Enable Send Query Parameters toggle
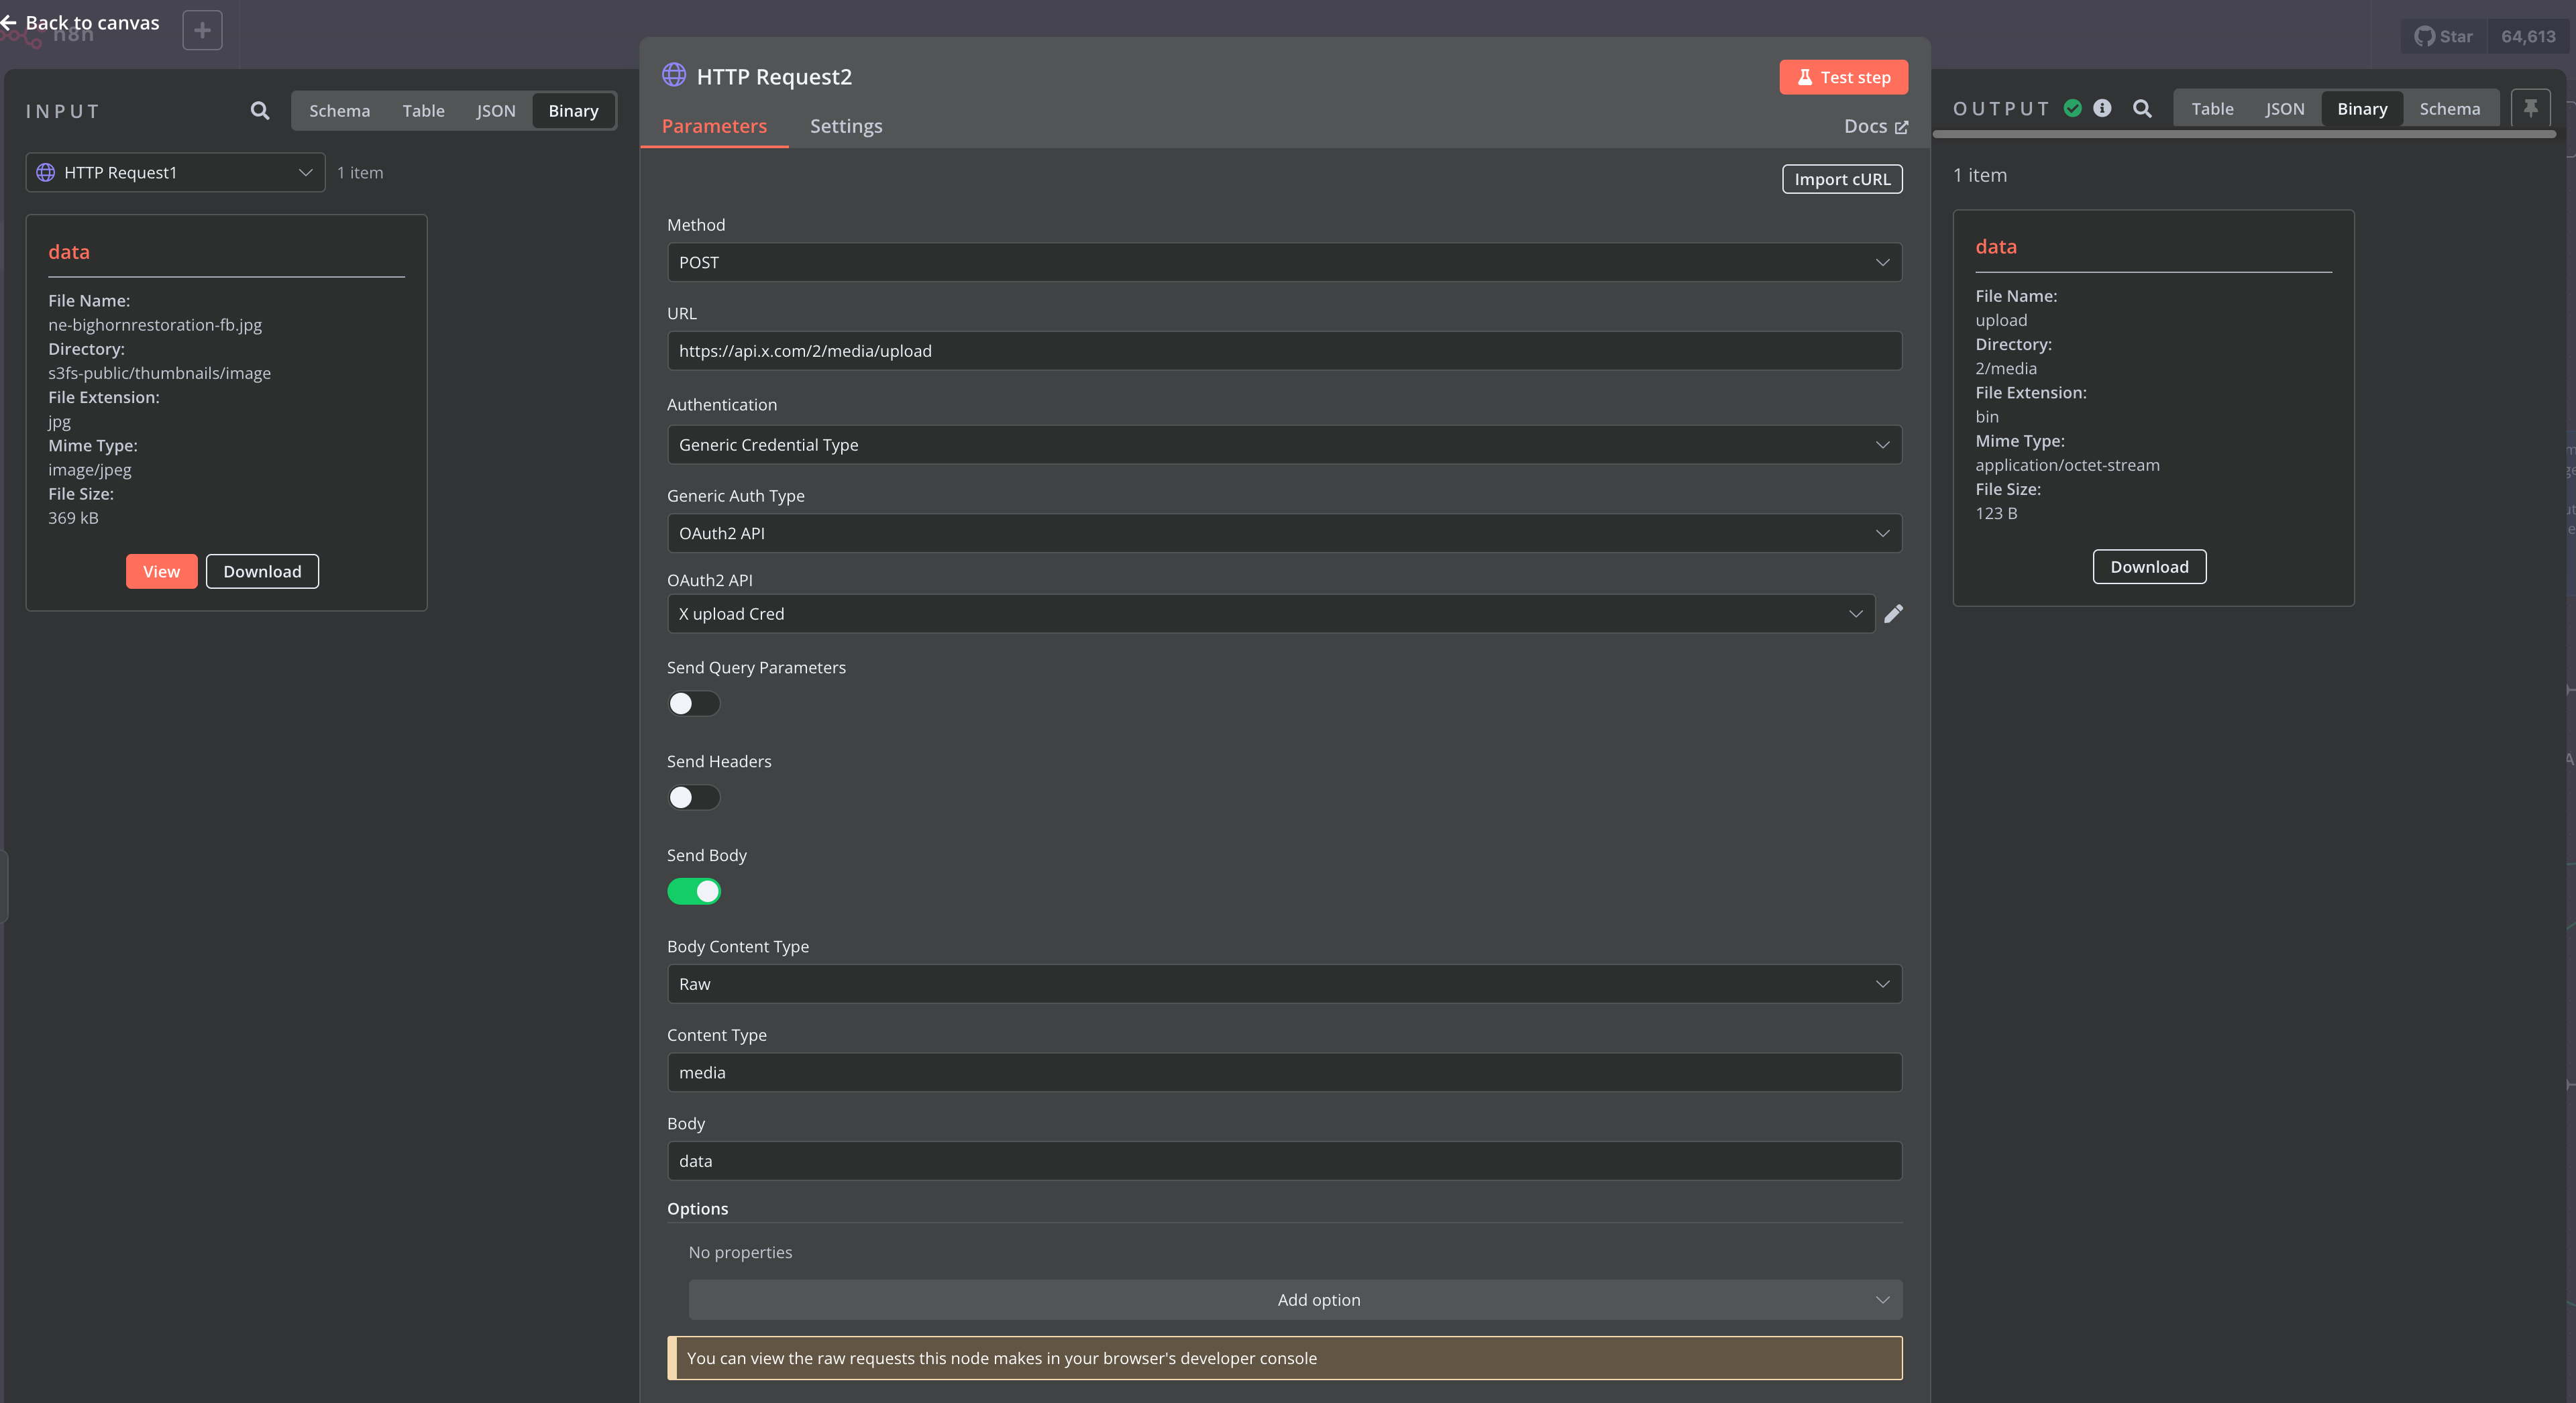 [693, 704]
